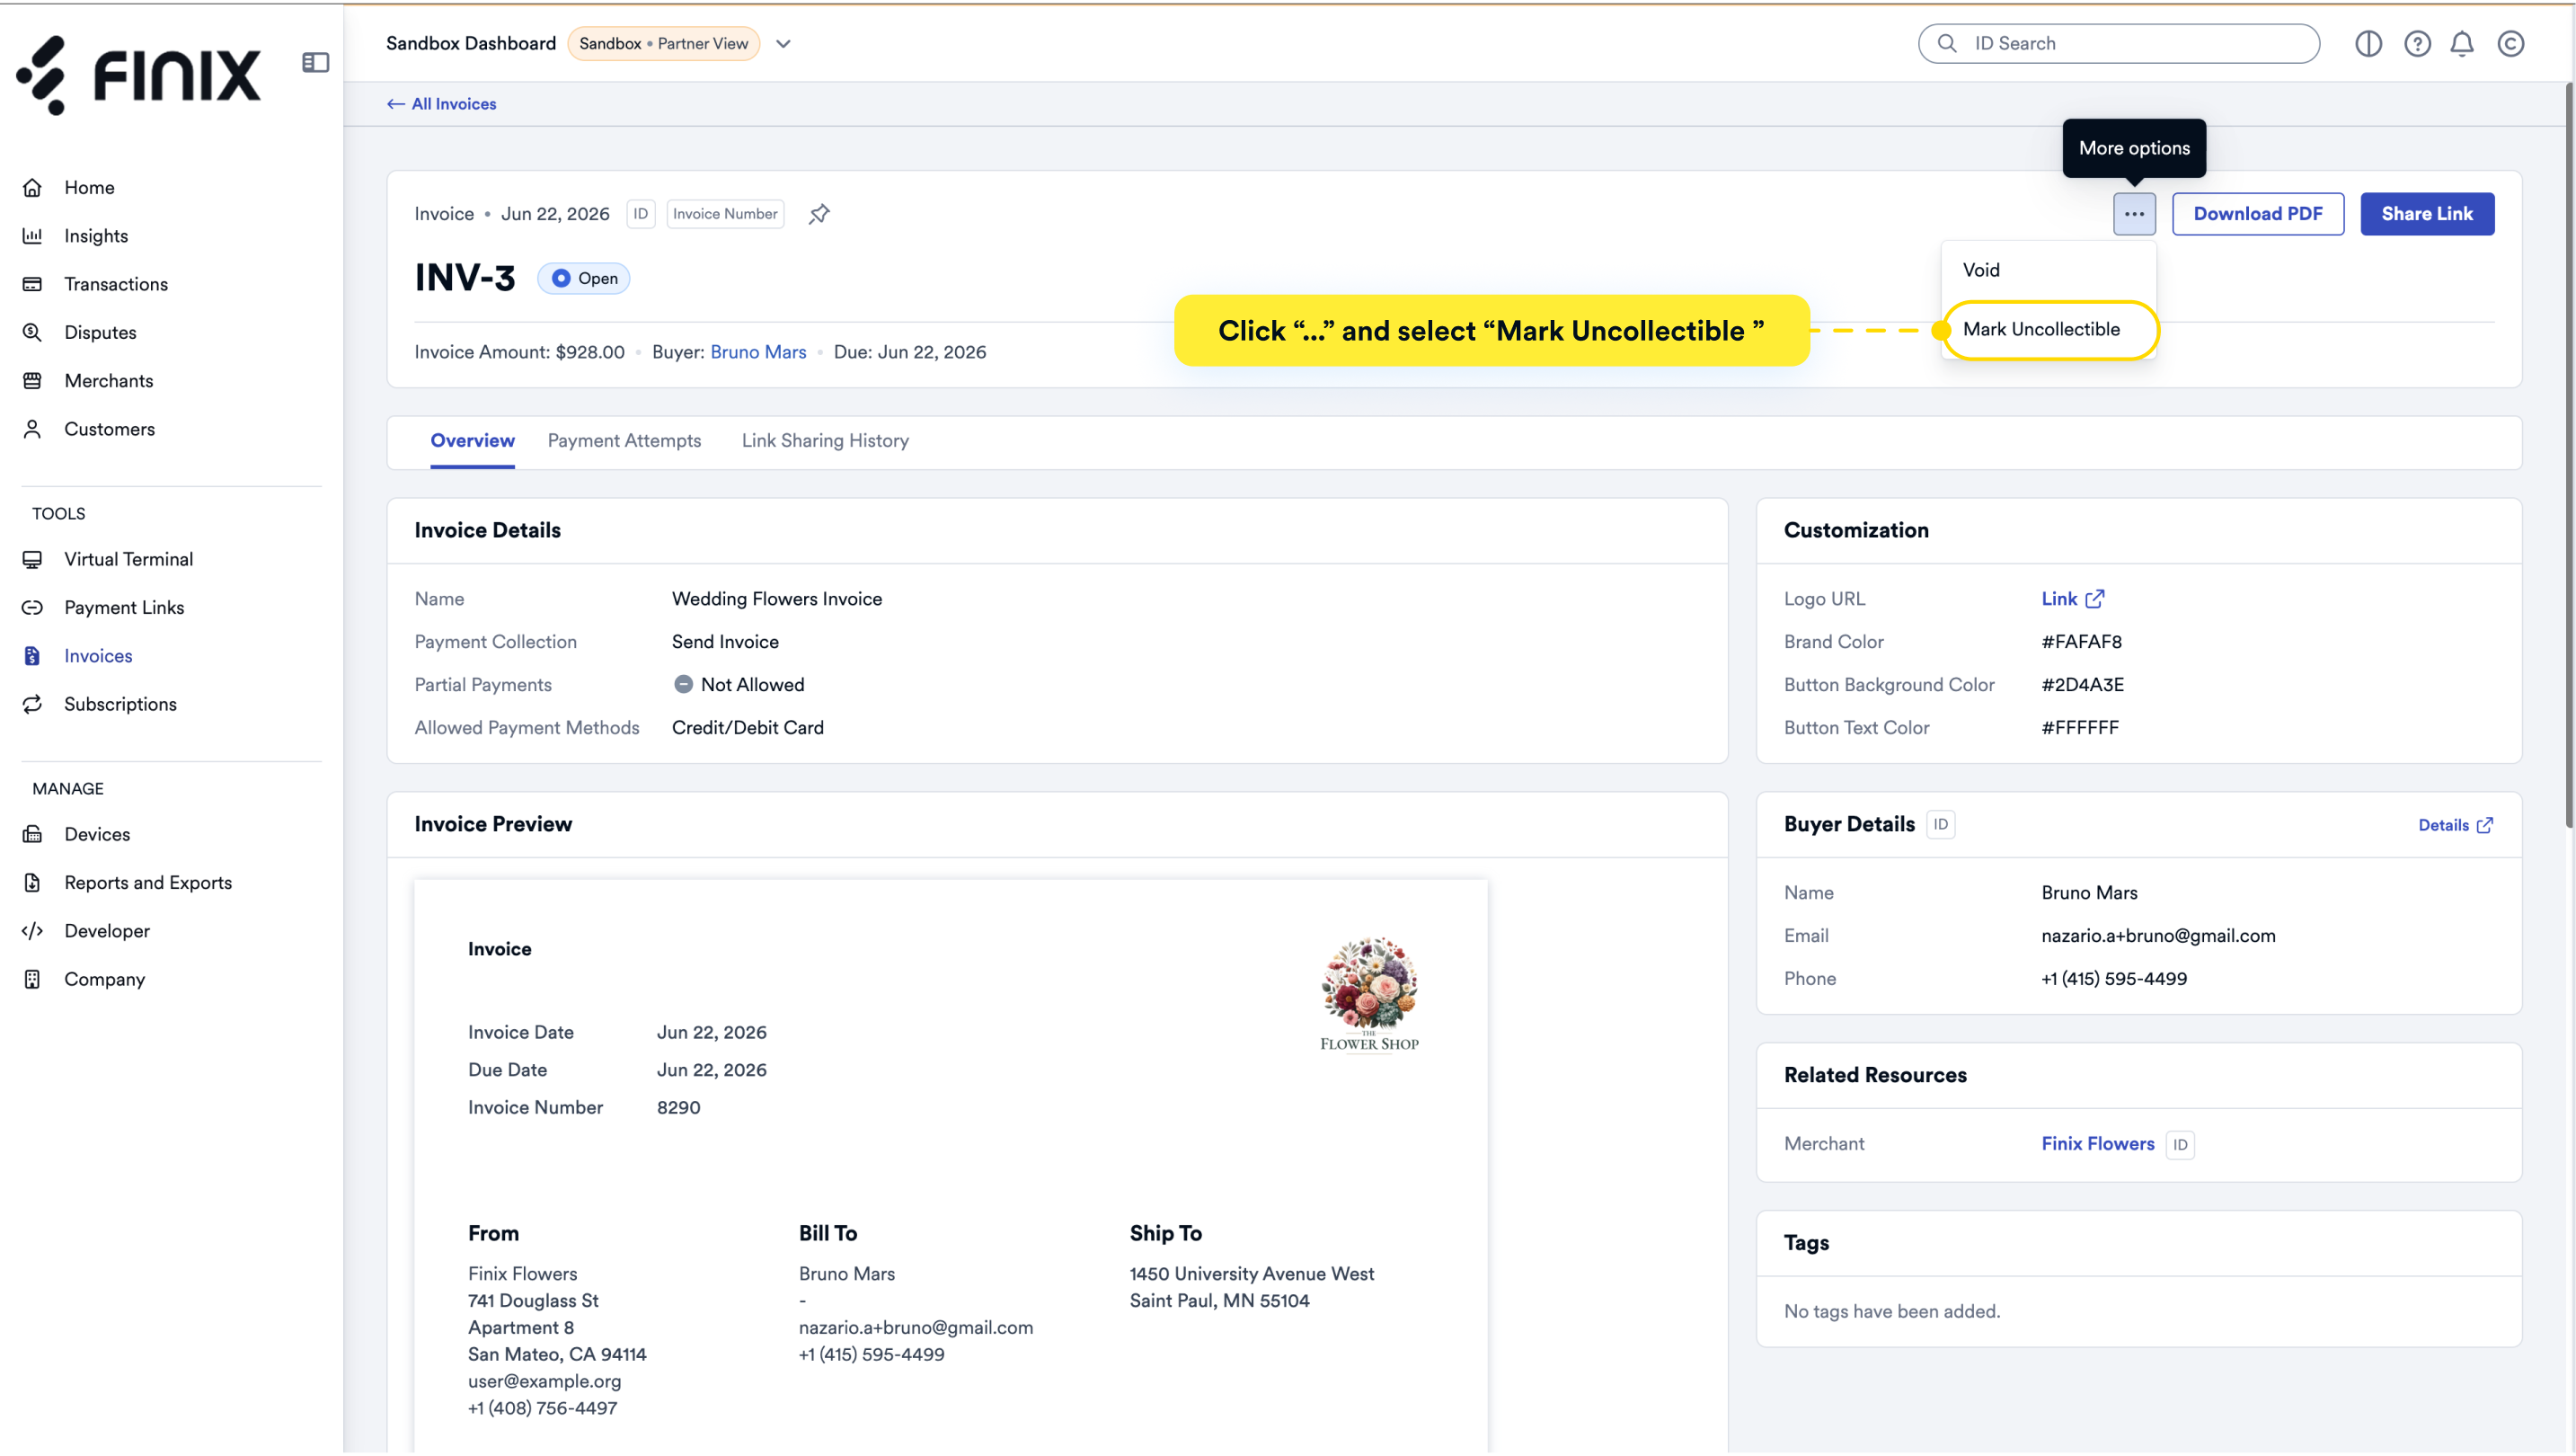Open the notifications bell
2576x1456 pixels.
click(2461, 44)
